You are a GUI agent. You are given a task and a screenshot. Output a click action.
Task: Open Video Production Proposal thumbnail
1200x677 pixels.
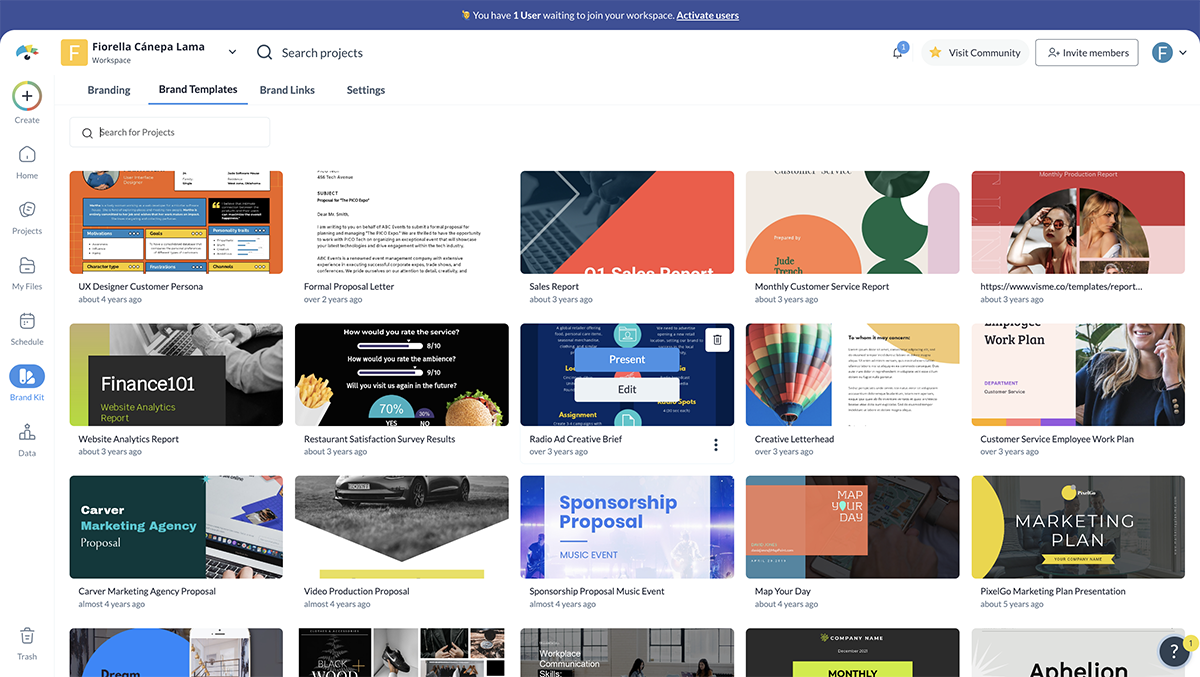click(x=402, y=527)
